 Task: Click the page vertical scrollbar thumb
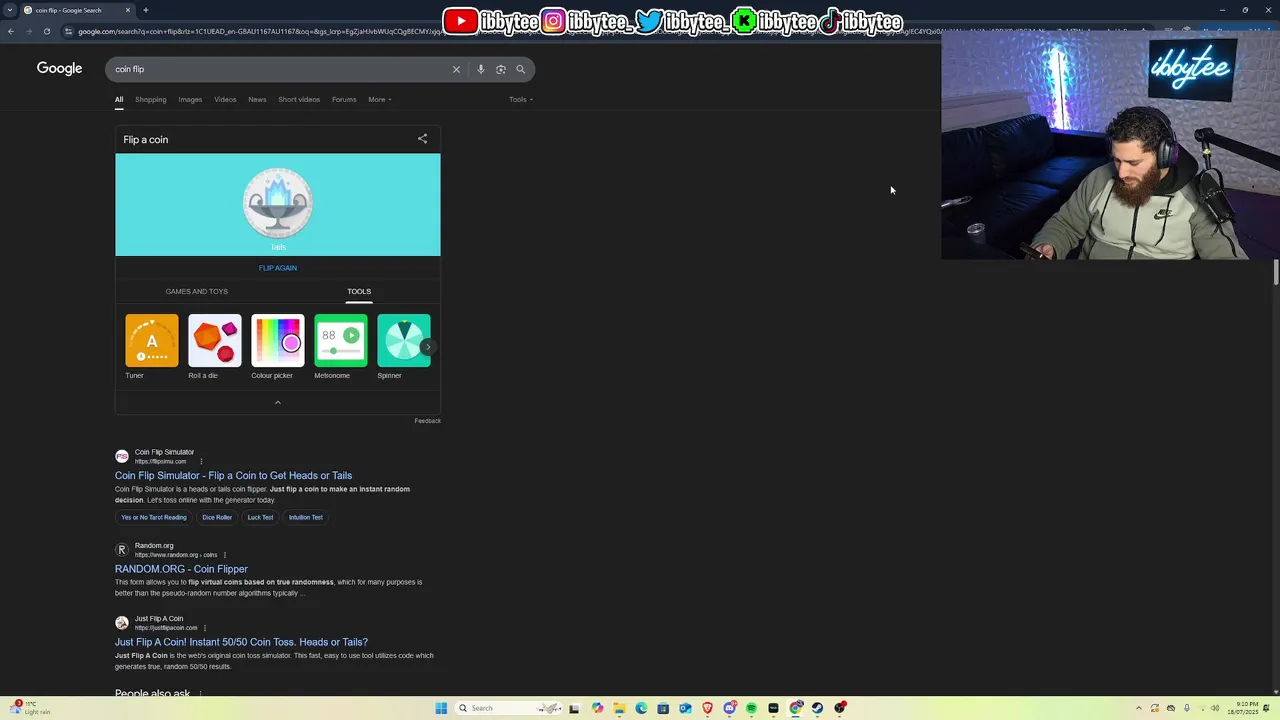pyautogui.click(x=1275, y=272)
